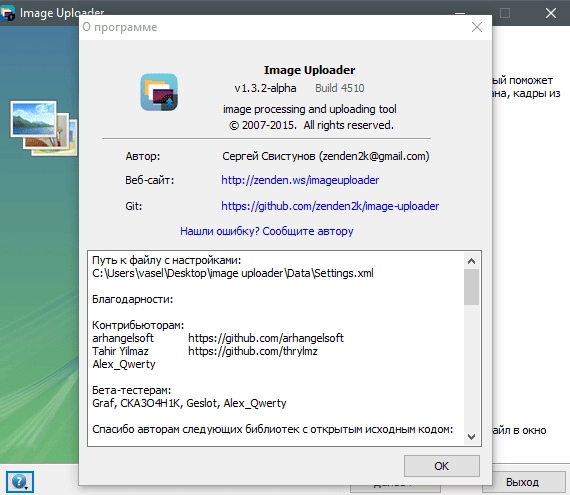The width and height of the screenshot is (570, 495).
Task: Confirm the dialog with the OK button
Action: 442,466
